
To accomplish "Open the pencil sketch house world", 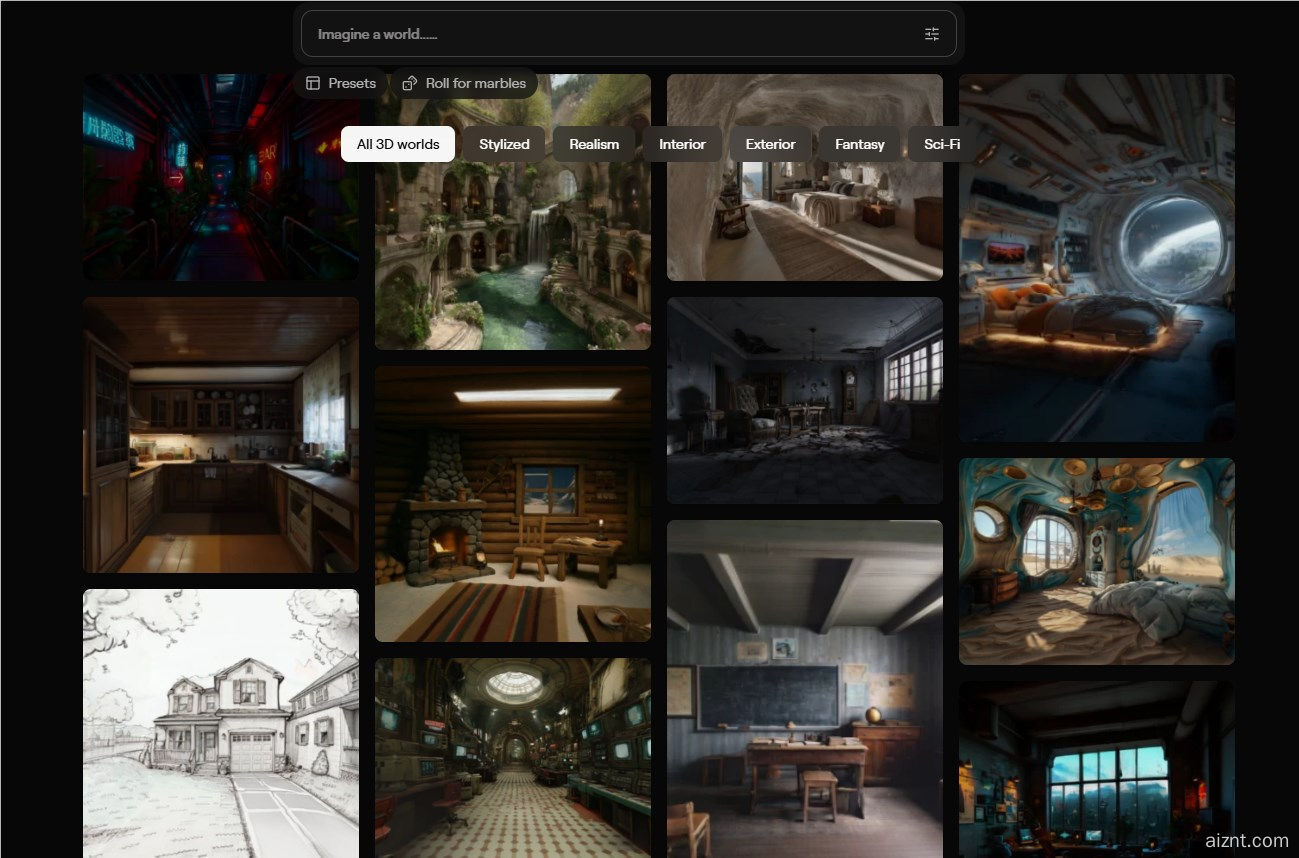I will tap(220, 722).
